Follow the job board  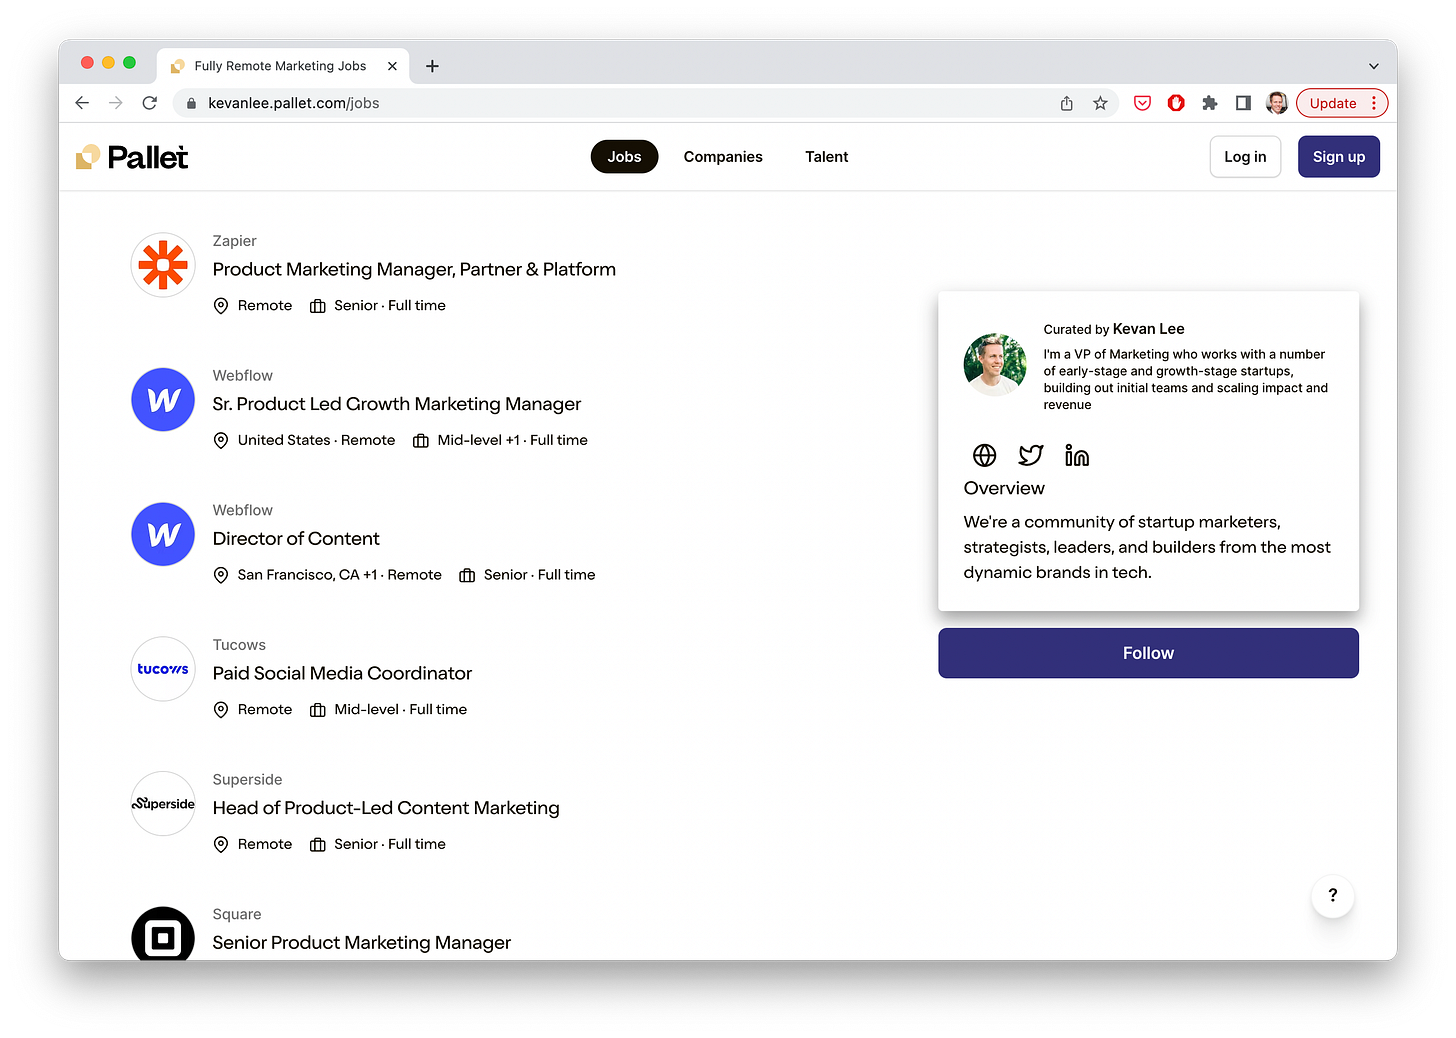coord(1148,653)
